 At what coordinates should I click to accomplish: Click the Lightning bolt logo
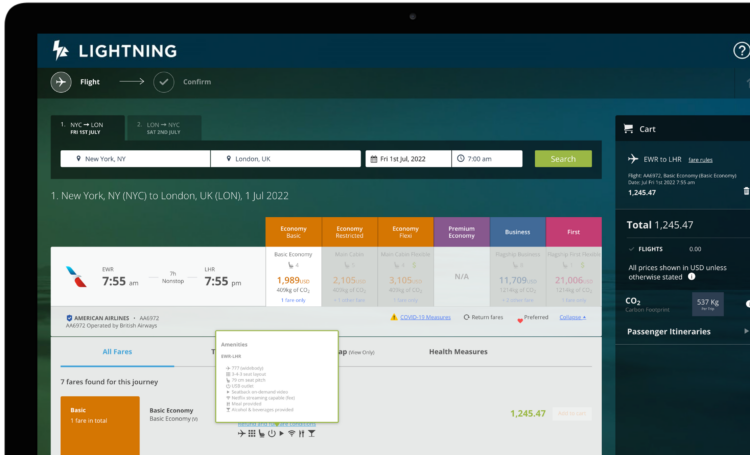60,50
